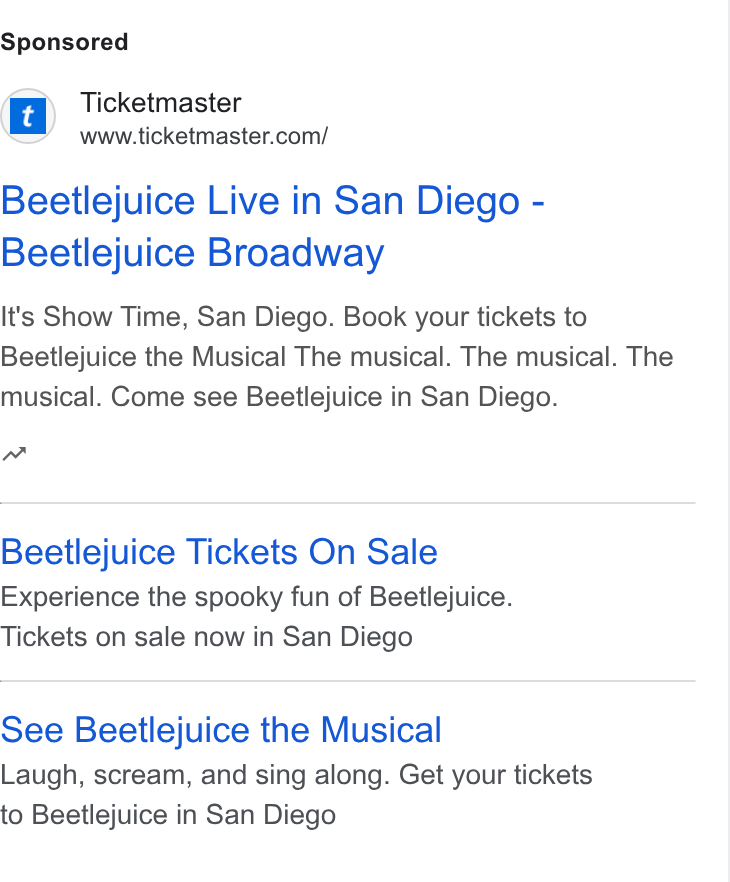The width and height of the screenshot is (730, 882).
Task: Click 'Tickets on sale now in San Diego' text
Action: tap(206, 637)
